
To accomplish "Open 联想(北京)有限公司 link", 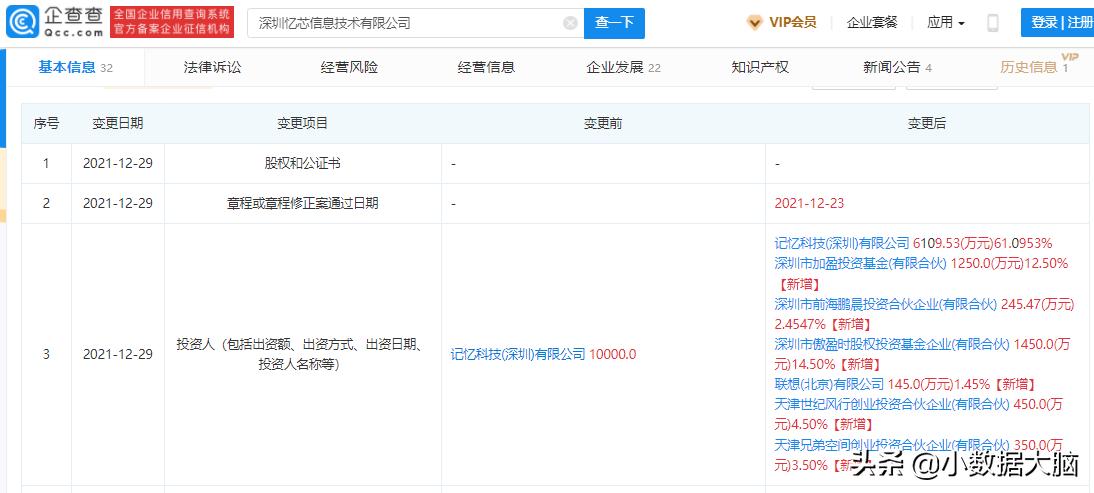I will pos(830,384).
